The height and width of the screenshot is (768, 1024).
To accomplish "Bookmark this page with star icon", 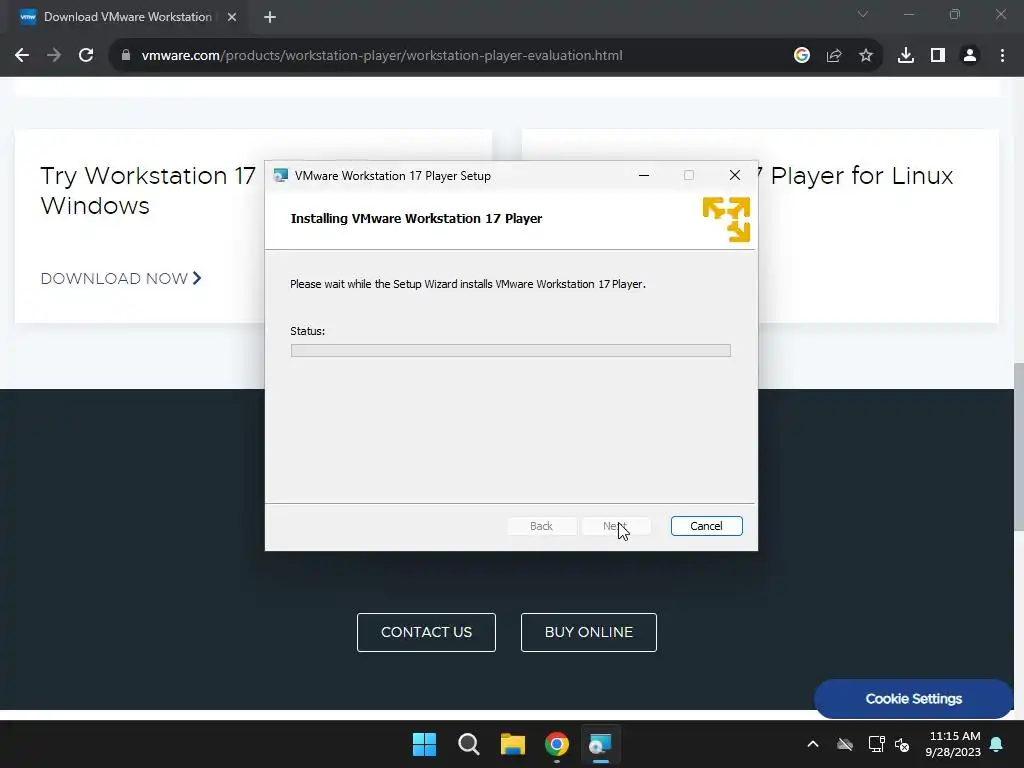I will tap(865, 56).
